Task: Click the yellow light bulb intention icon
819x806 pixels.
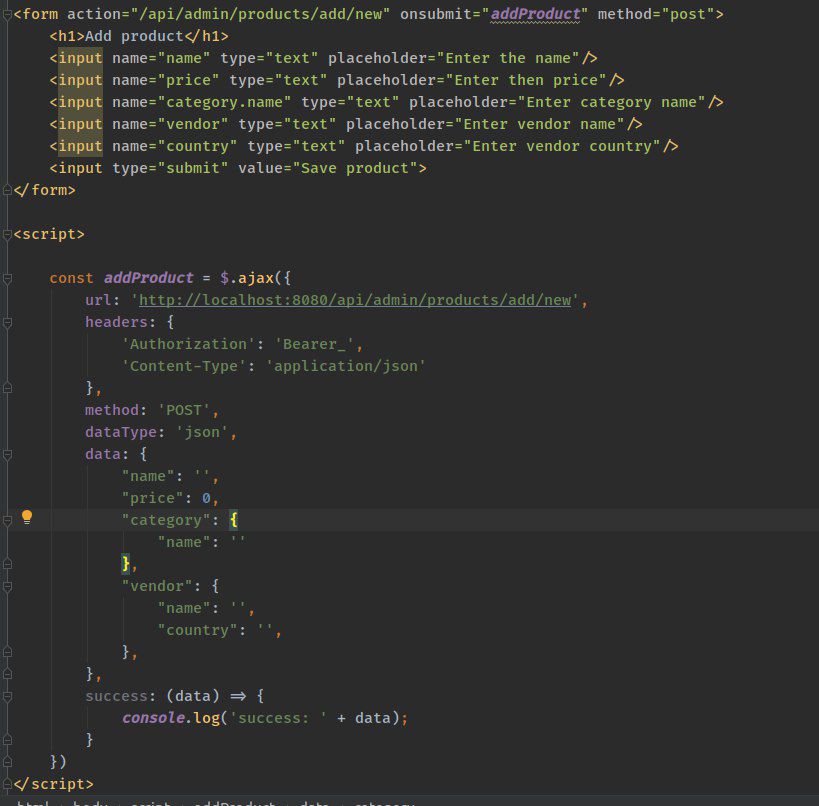Action: point(27,517)
